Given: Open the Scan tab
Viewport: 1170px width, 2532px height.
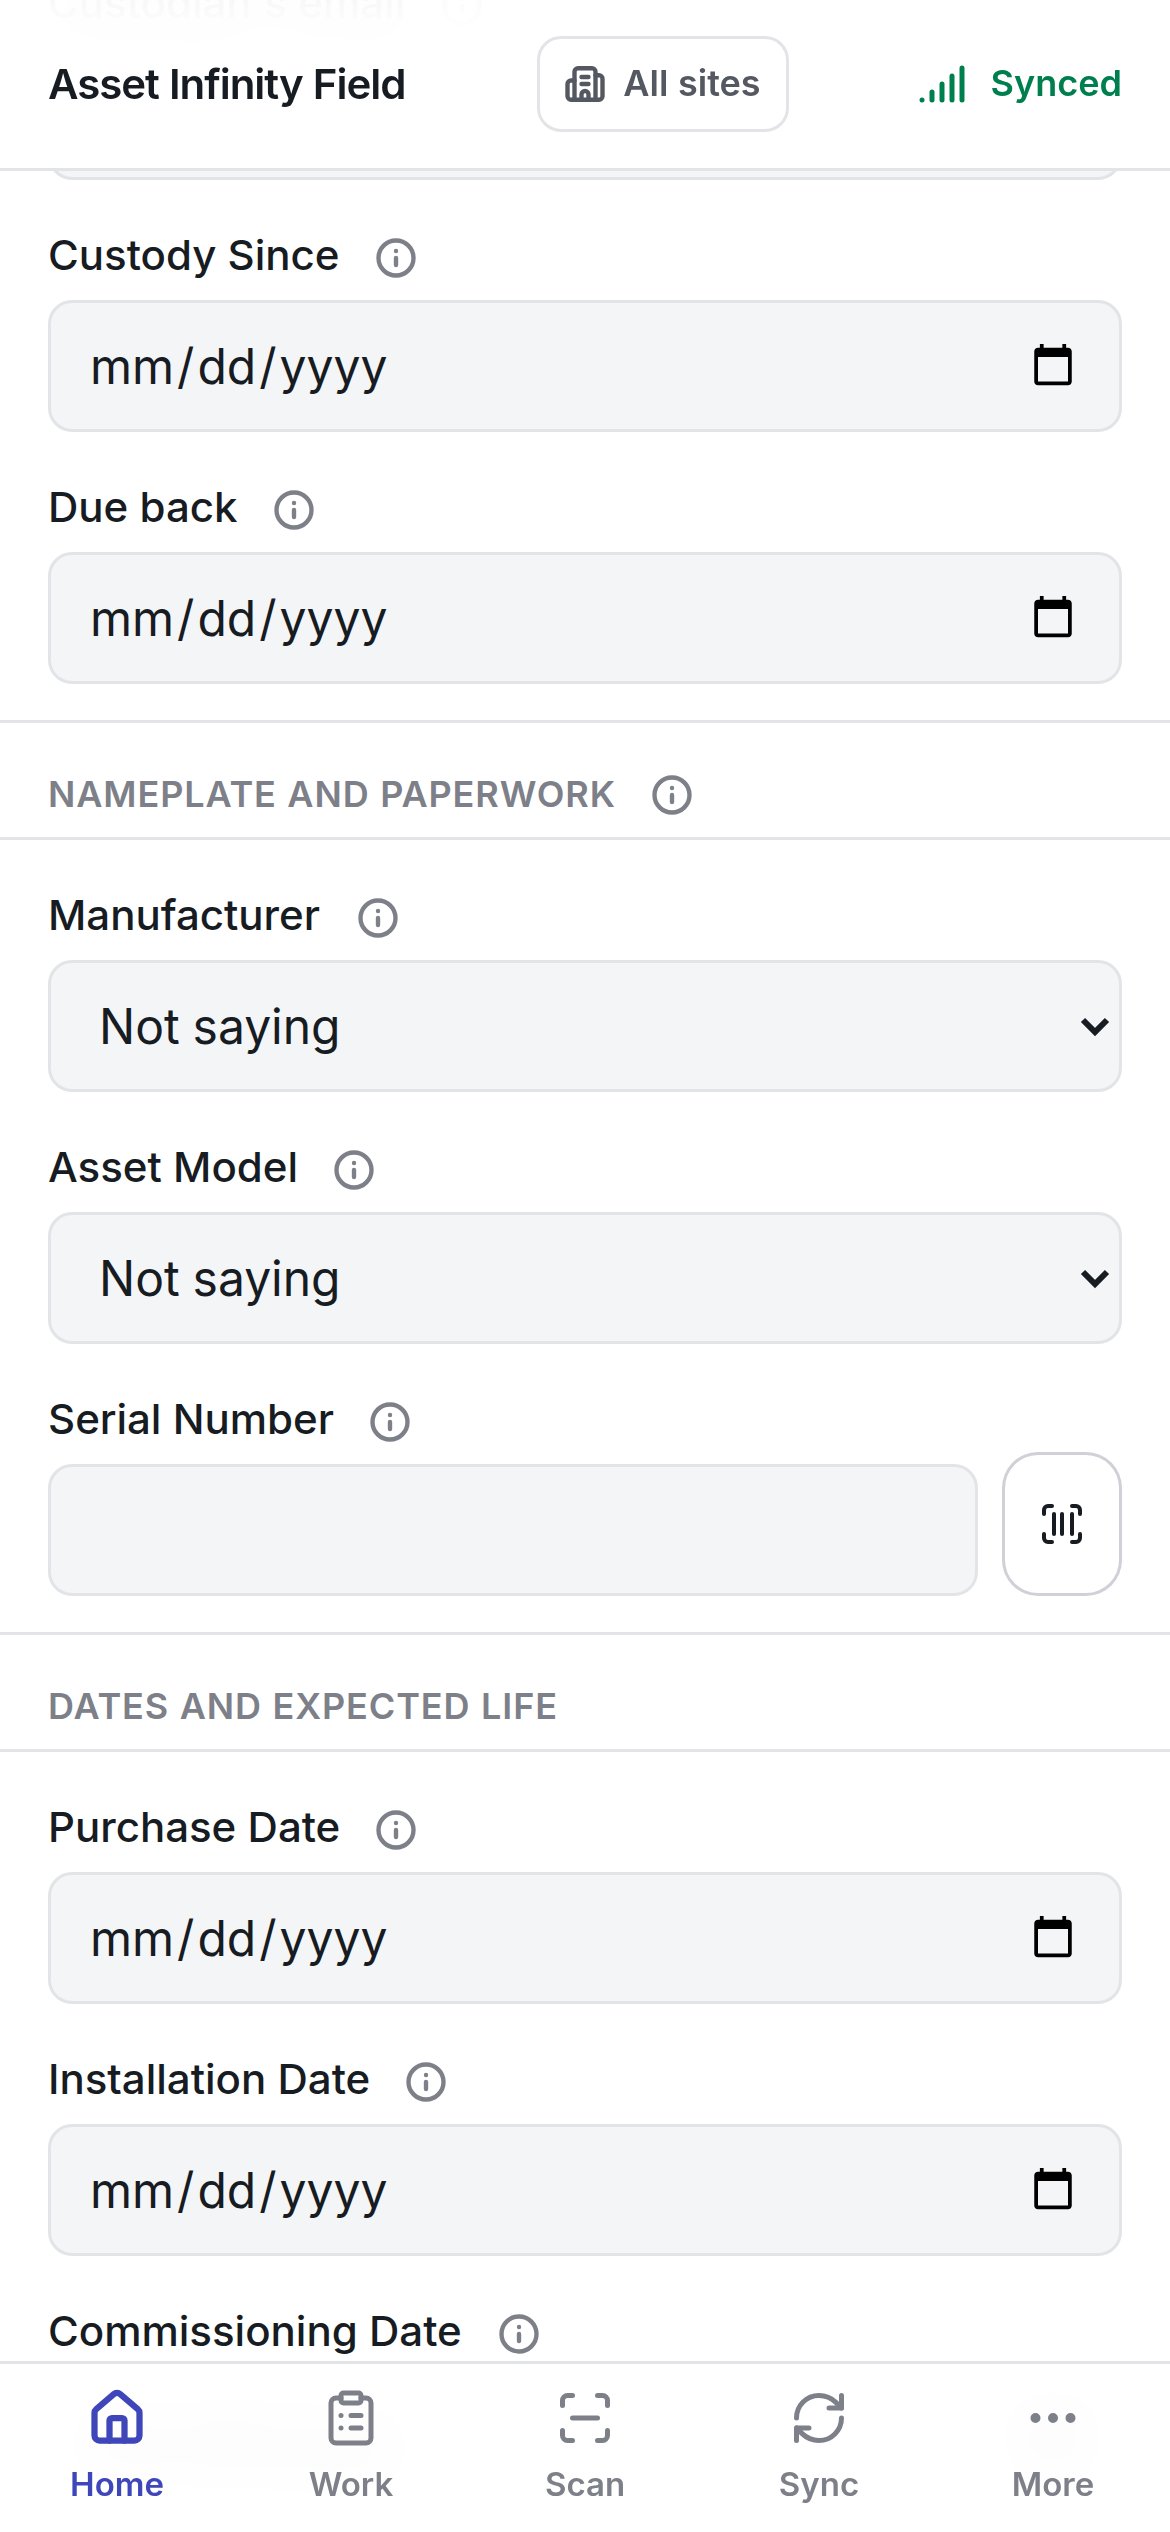Looking at the screenshot, I should tap(585, 2444).
